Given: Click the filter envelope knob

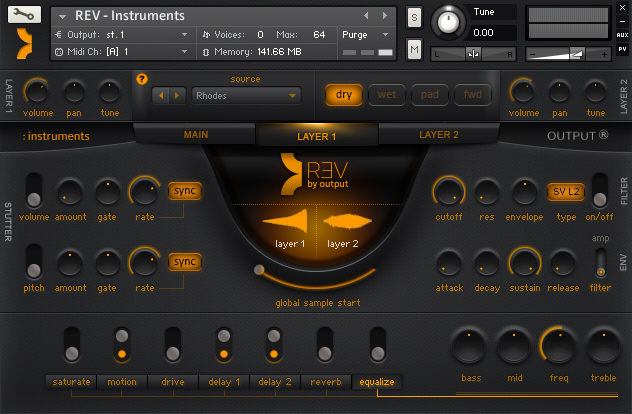Looking at the screenshot, I should pos(524,192).
